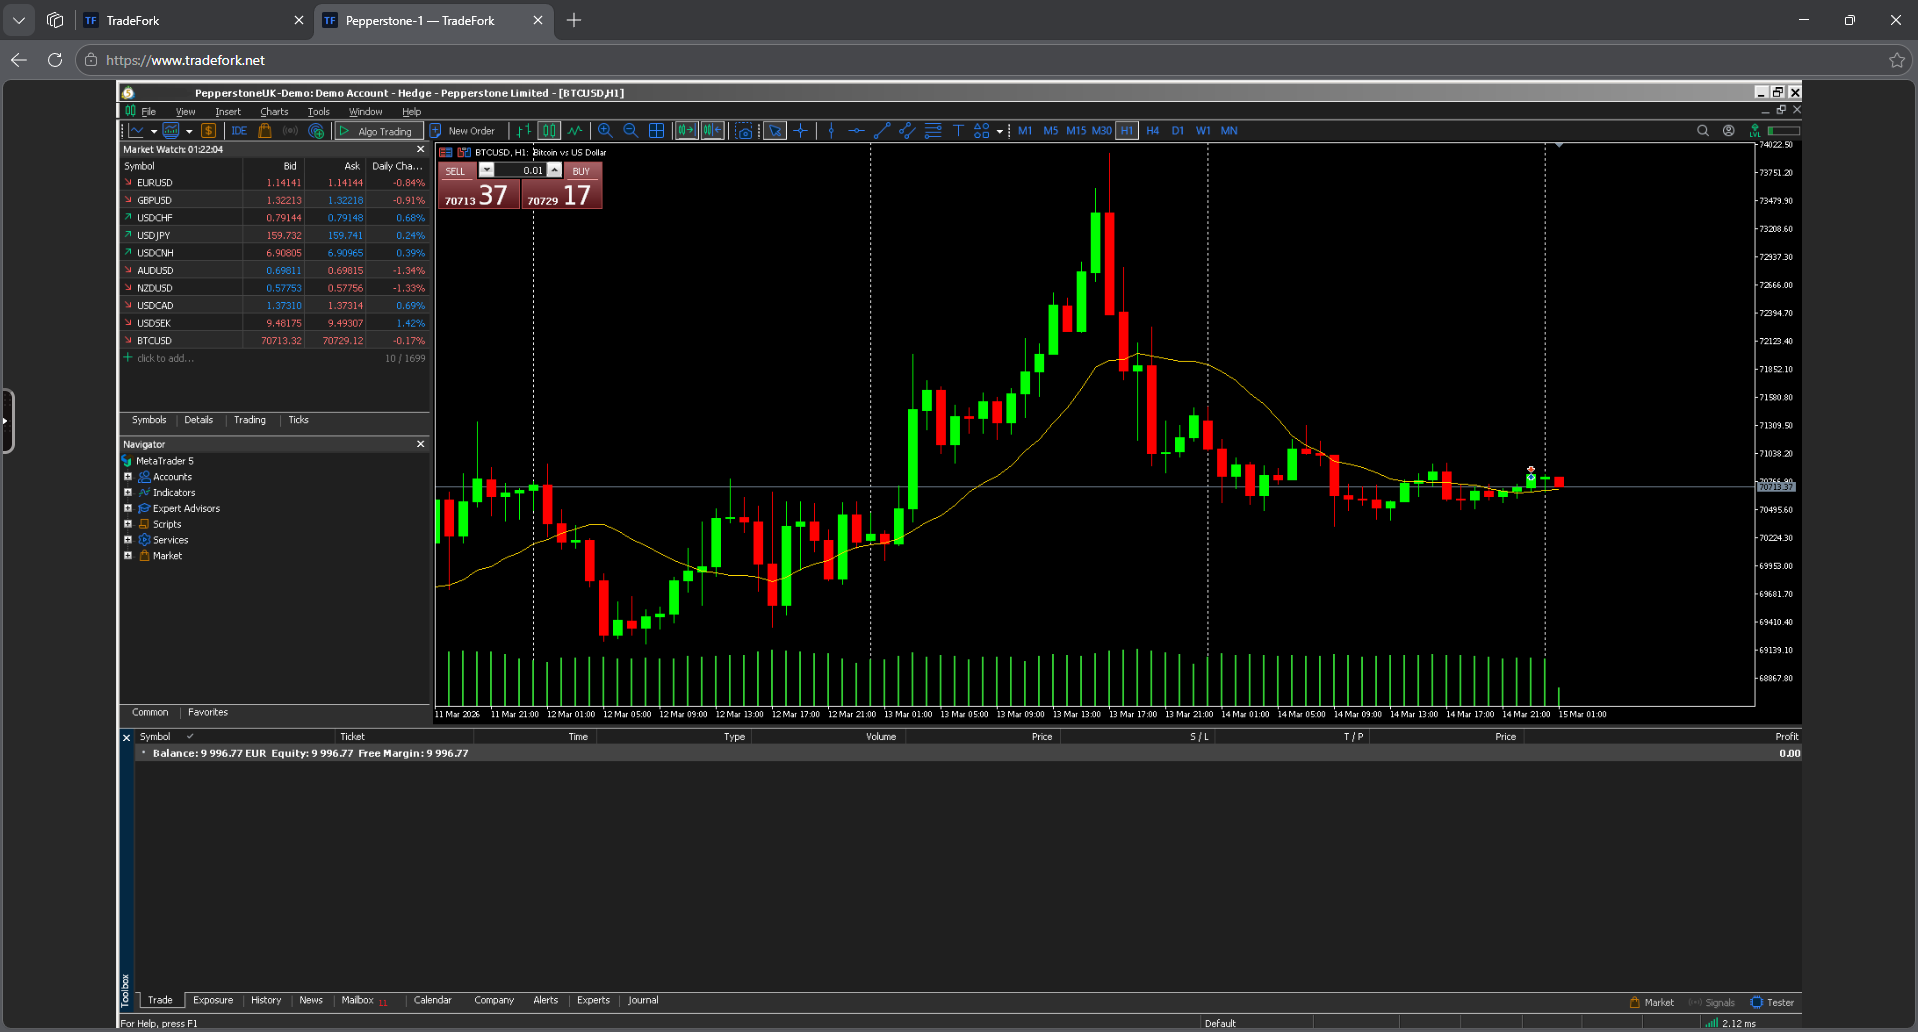Screen dimensions: 1918x1032
Task: Switch timeframe to H4
Action: [1153, 131]
